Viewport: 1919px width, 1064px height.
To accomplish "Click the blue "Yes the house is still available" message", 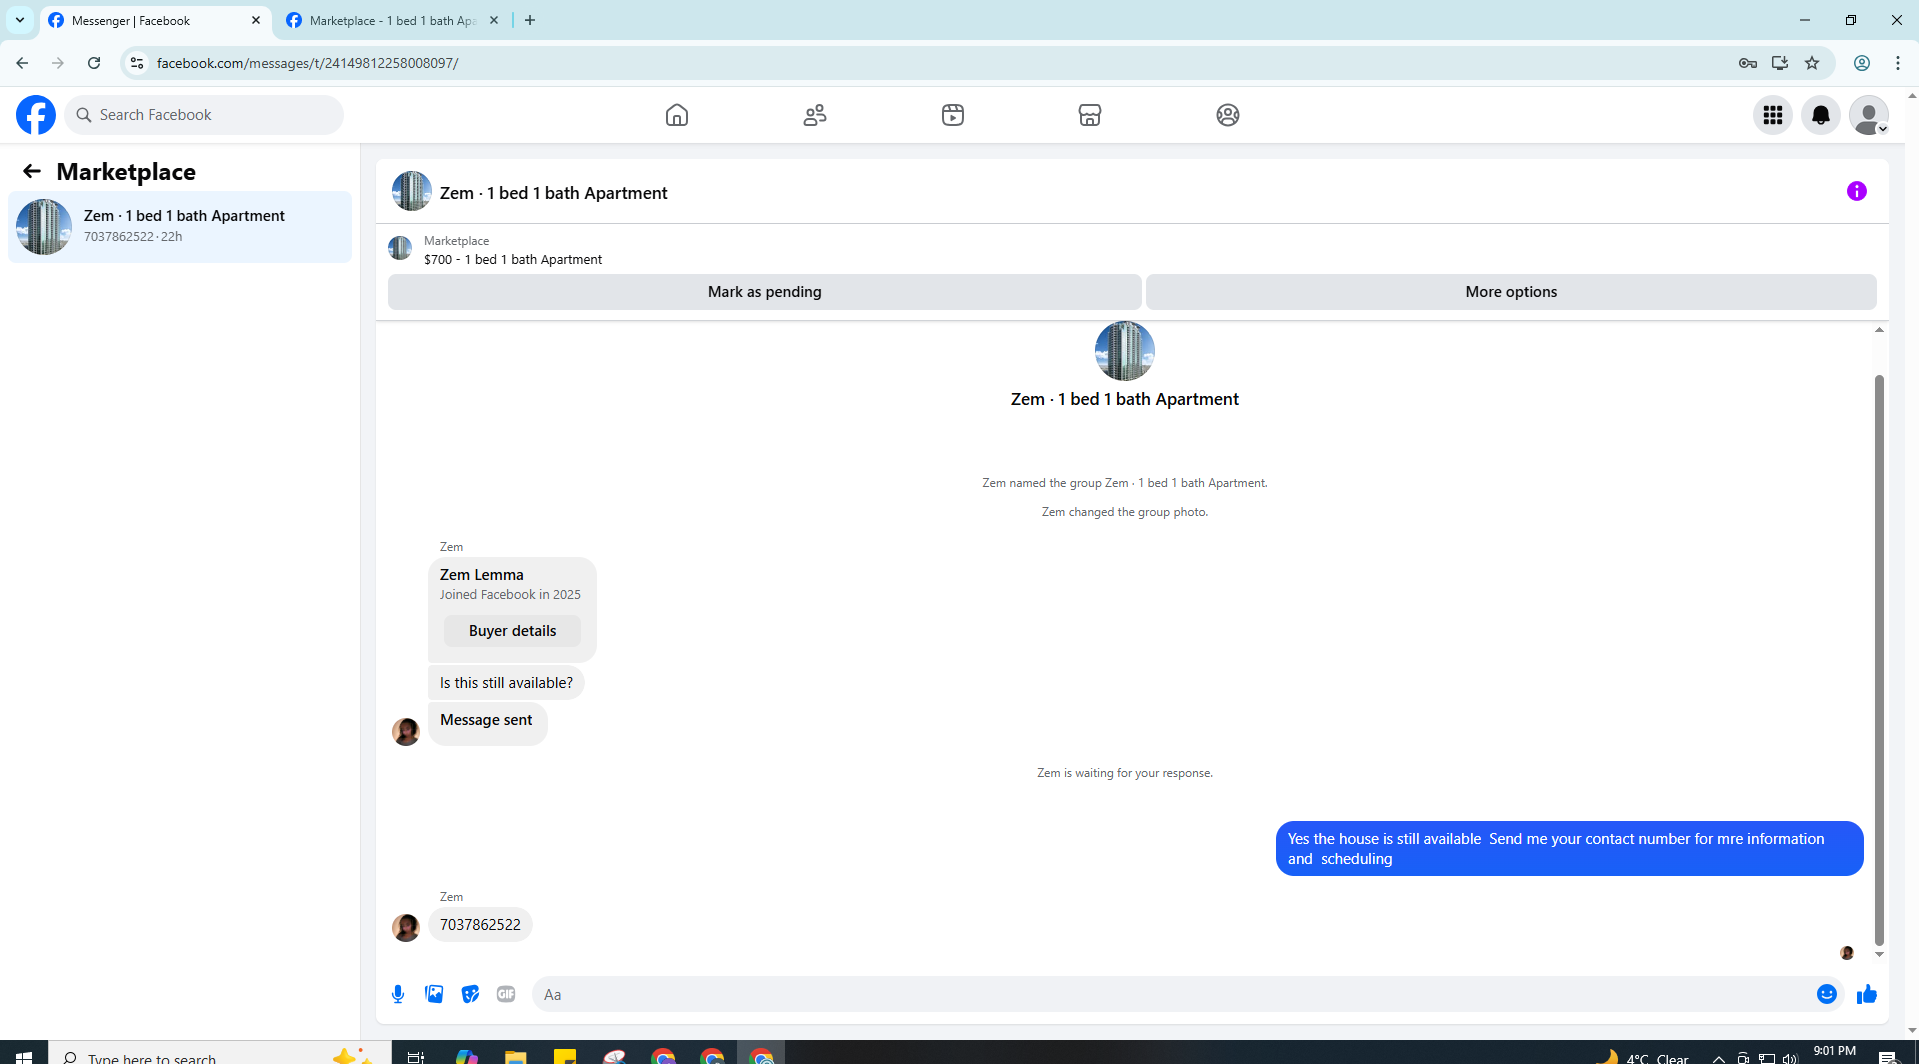I will coord(1569,849).
